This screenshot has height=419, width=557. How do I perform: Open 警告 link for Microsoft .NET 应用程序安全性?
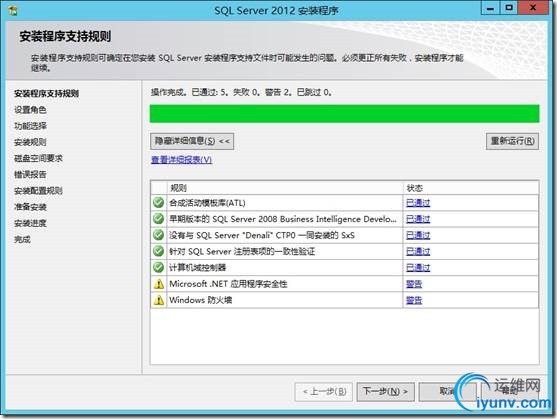pyautogui.click(x=414, y=284)
